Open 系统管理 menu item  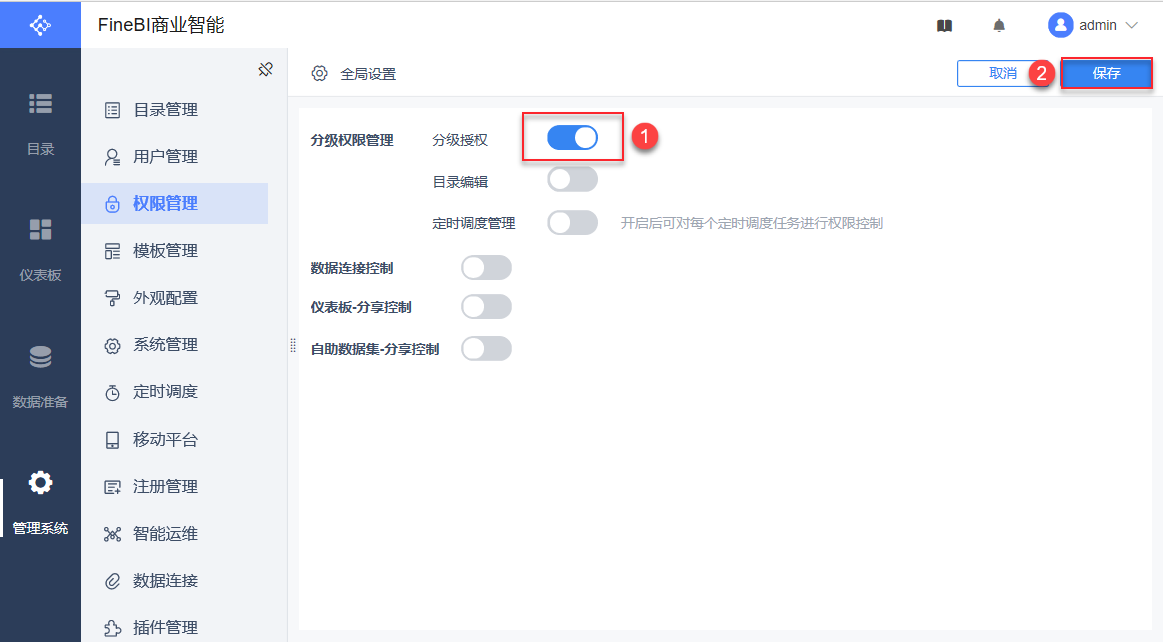tap(165, 345)
